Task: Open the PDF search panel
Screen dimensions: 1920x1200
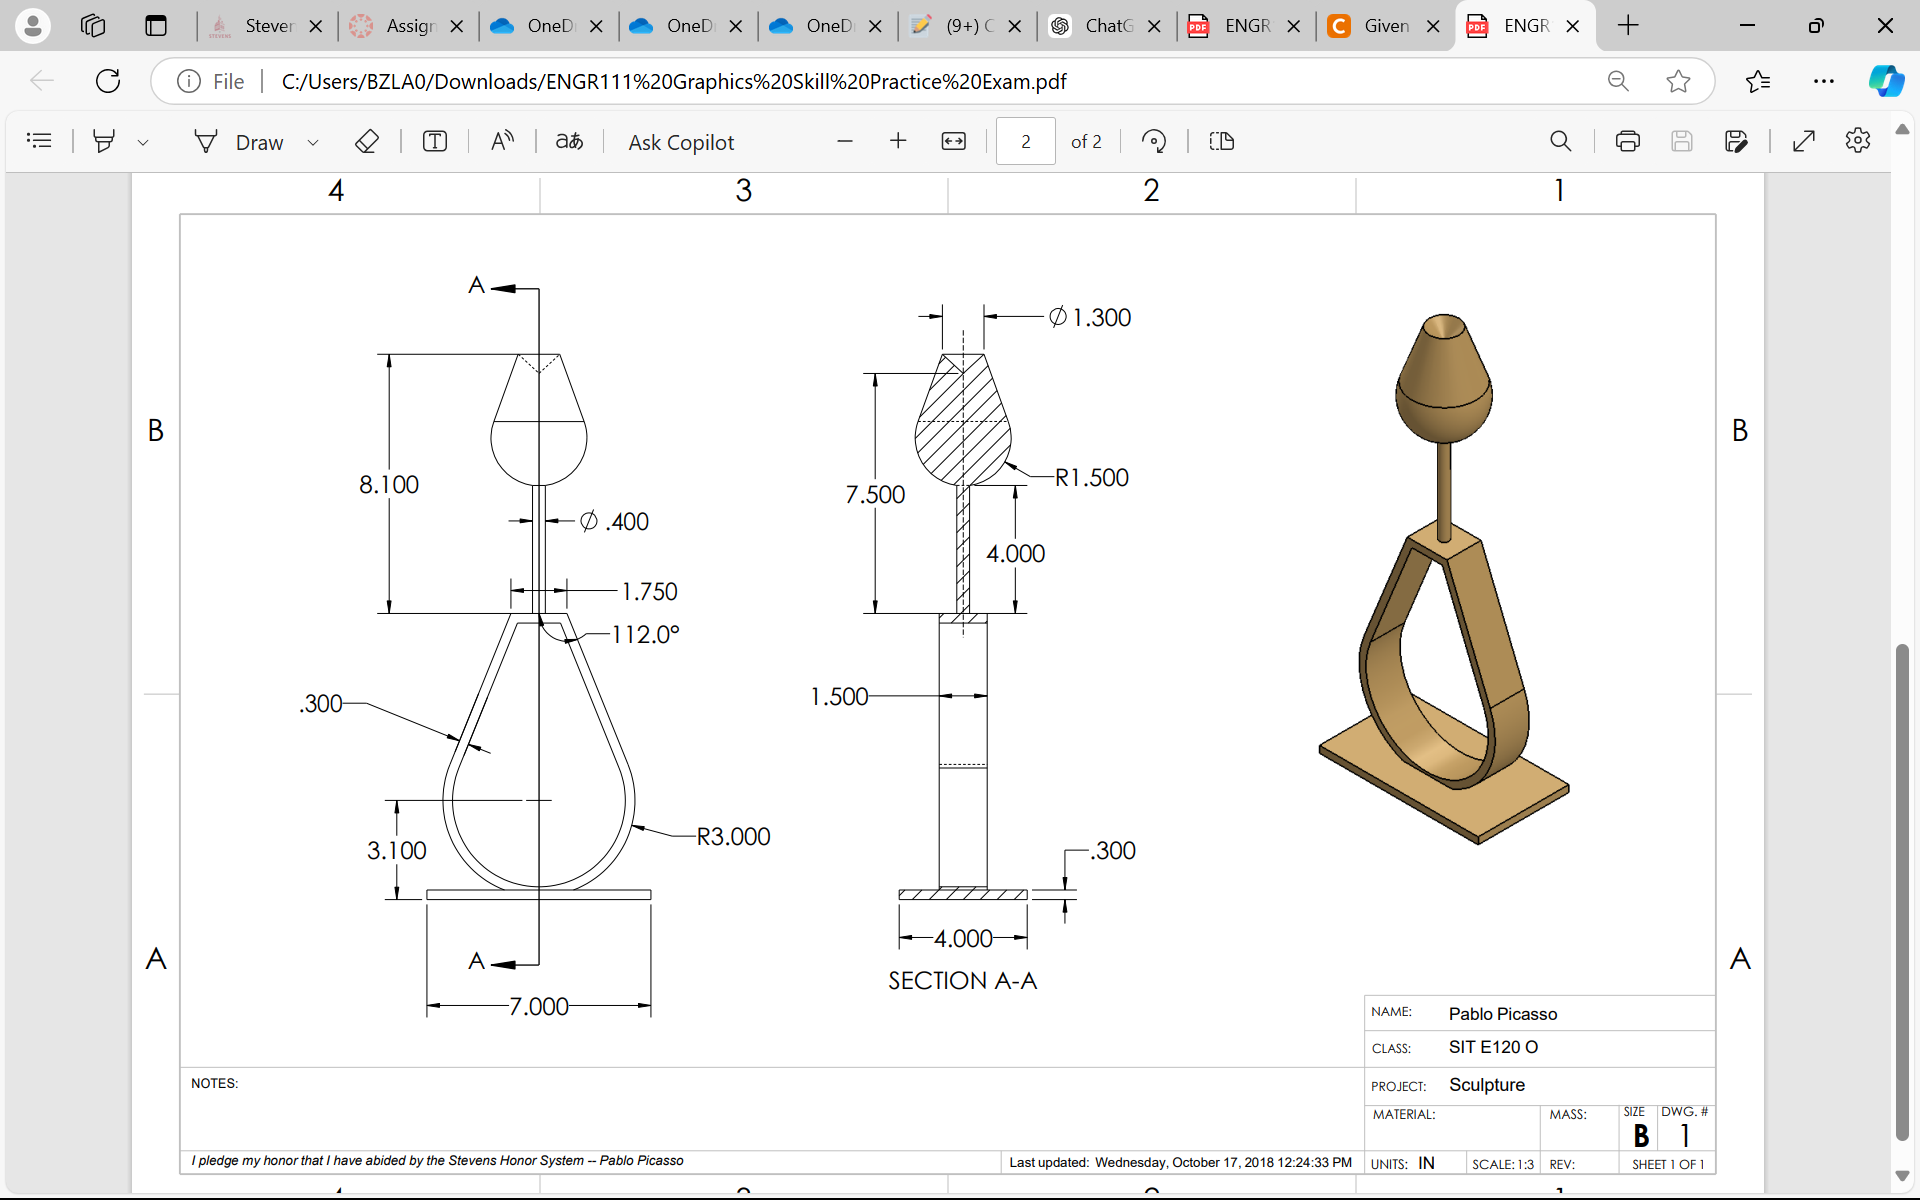Action: pos(1561,141)
